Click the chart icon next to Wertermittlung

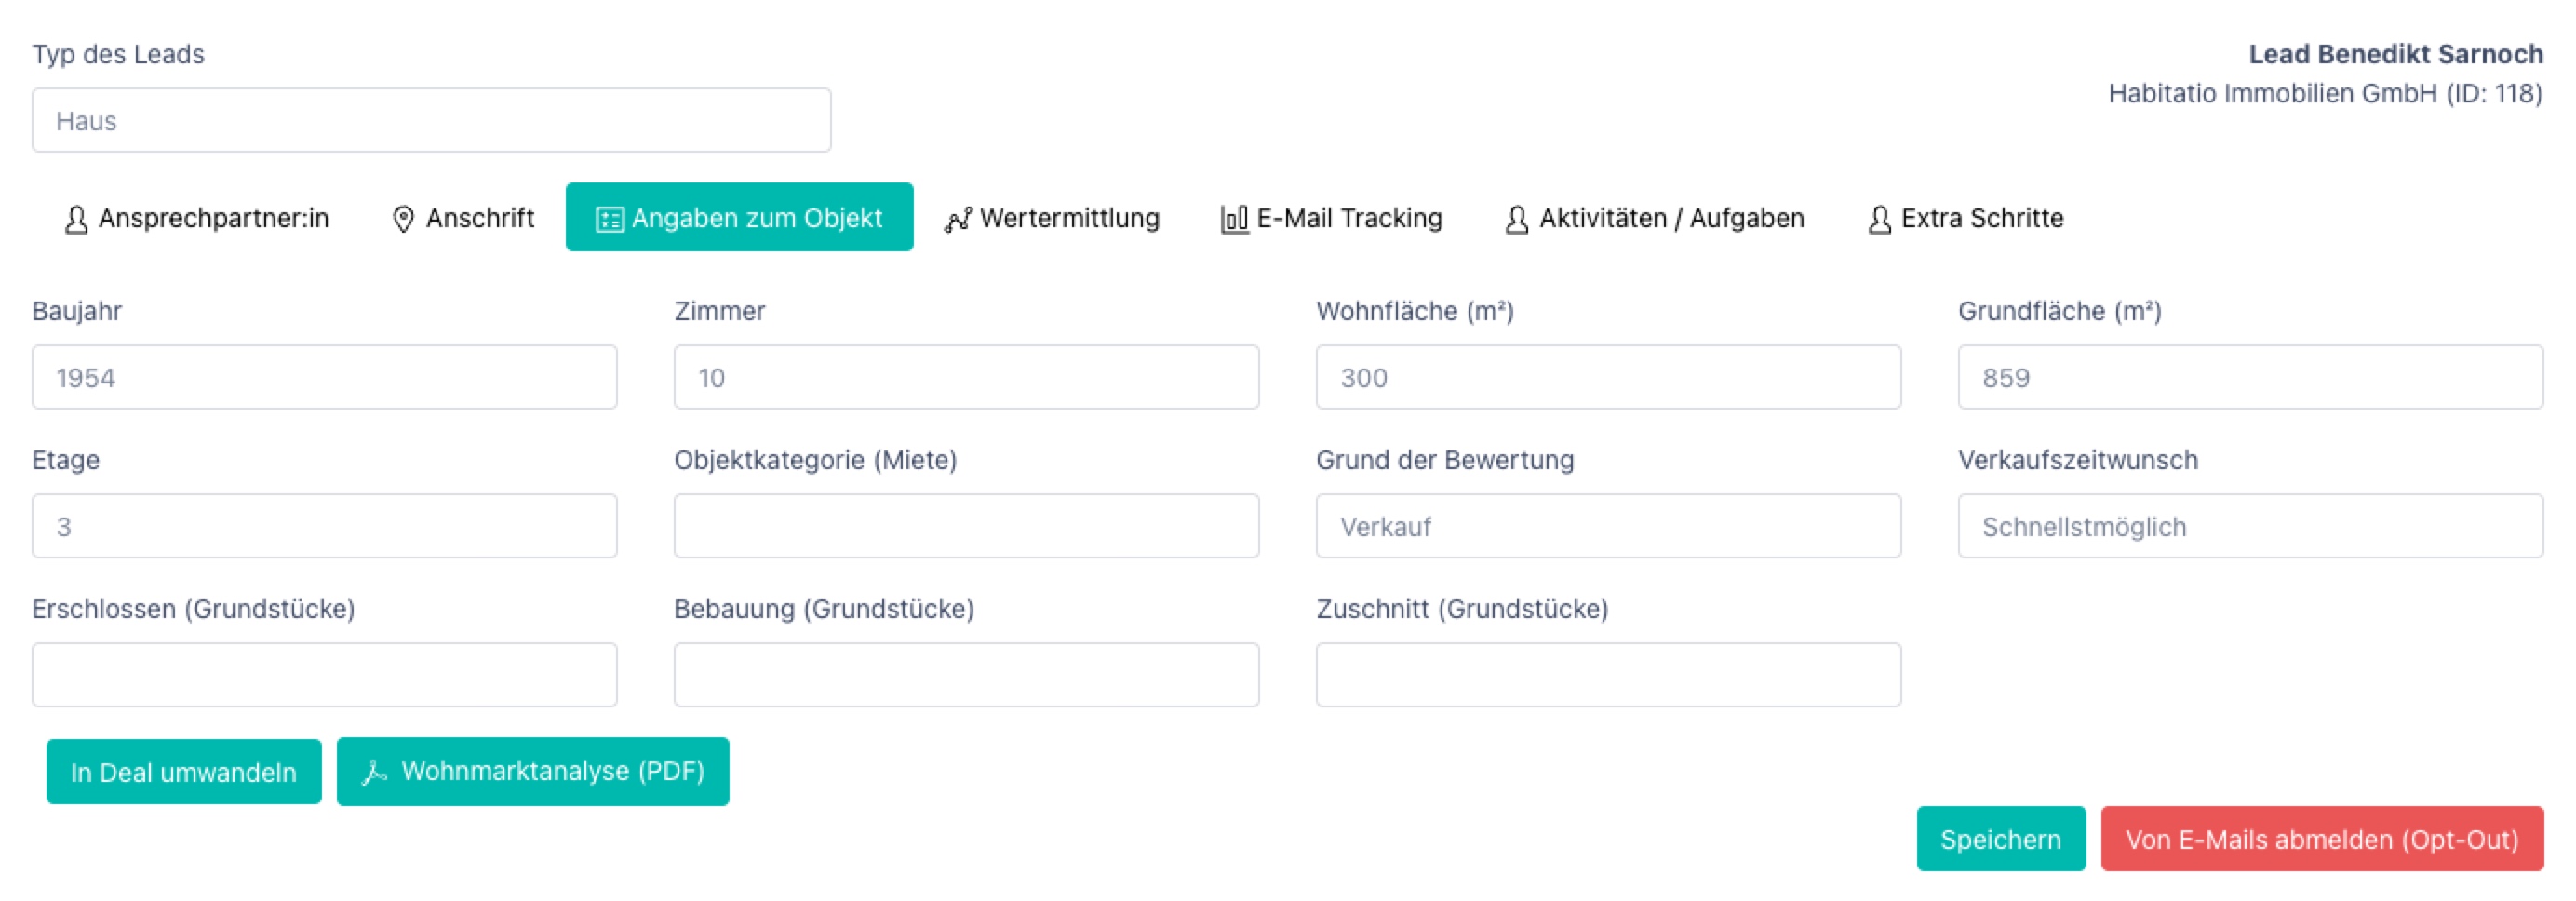coord(959,217)
